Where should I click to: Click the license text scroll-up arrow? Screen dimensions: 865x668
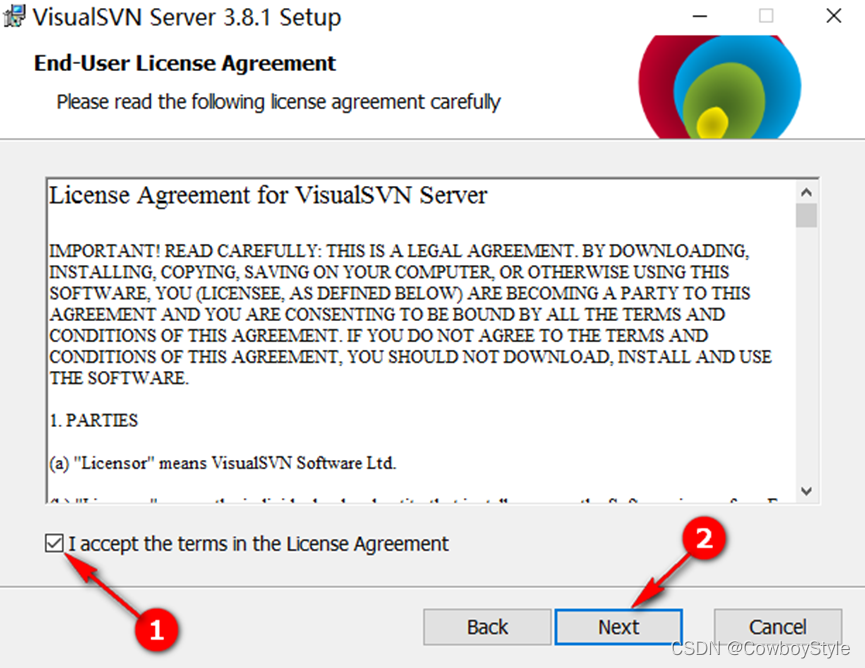pos(806,192)
